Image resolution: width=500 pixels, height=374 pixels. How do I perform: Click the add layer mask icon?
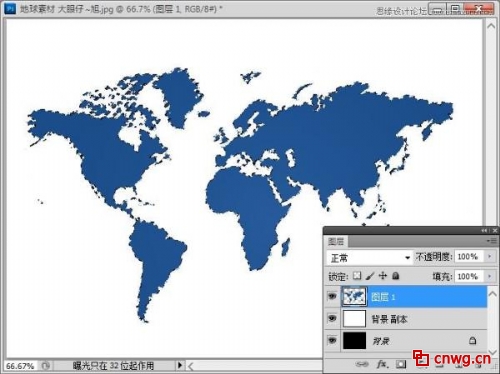(401, 364)
